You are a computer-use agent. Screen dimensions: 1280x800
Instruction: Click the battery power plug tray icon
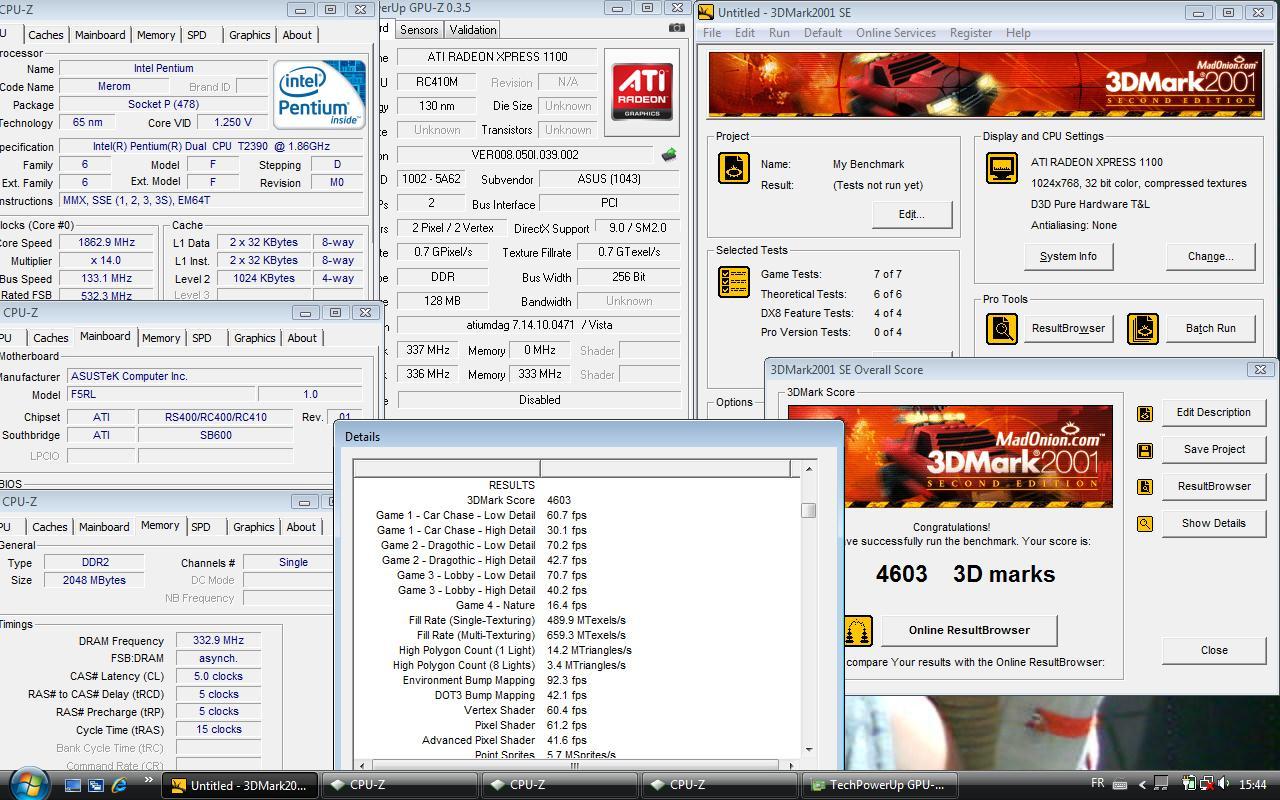pos(1190,785)
